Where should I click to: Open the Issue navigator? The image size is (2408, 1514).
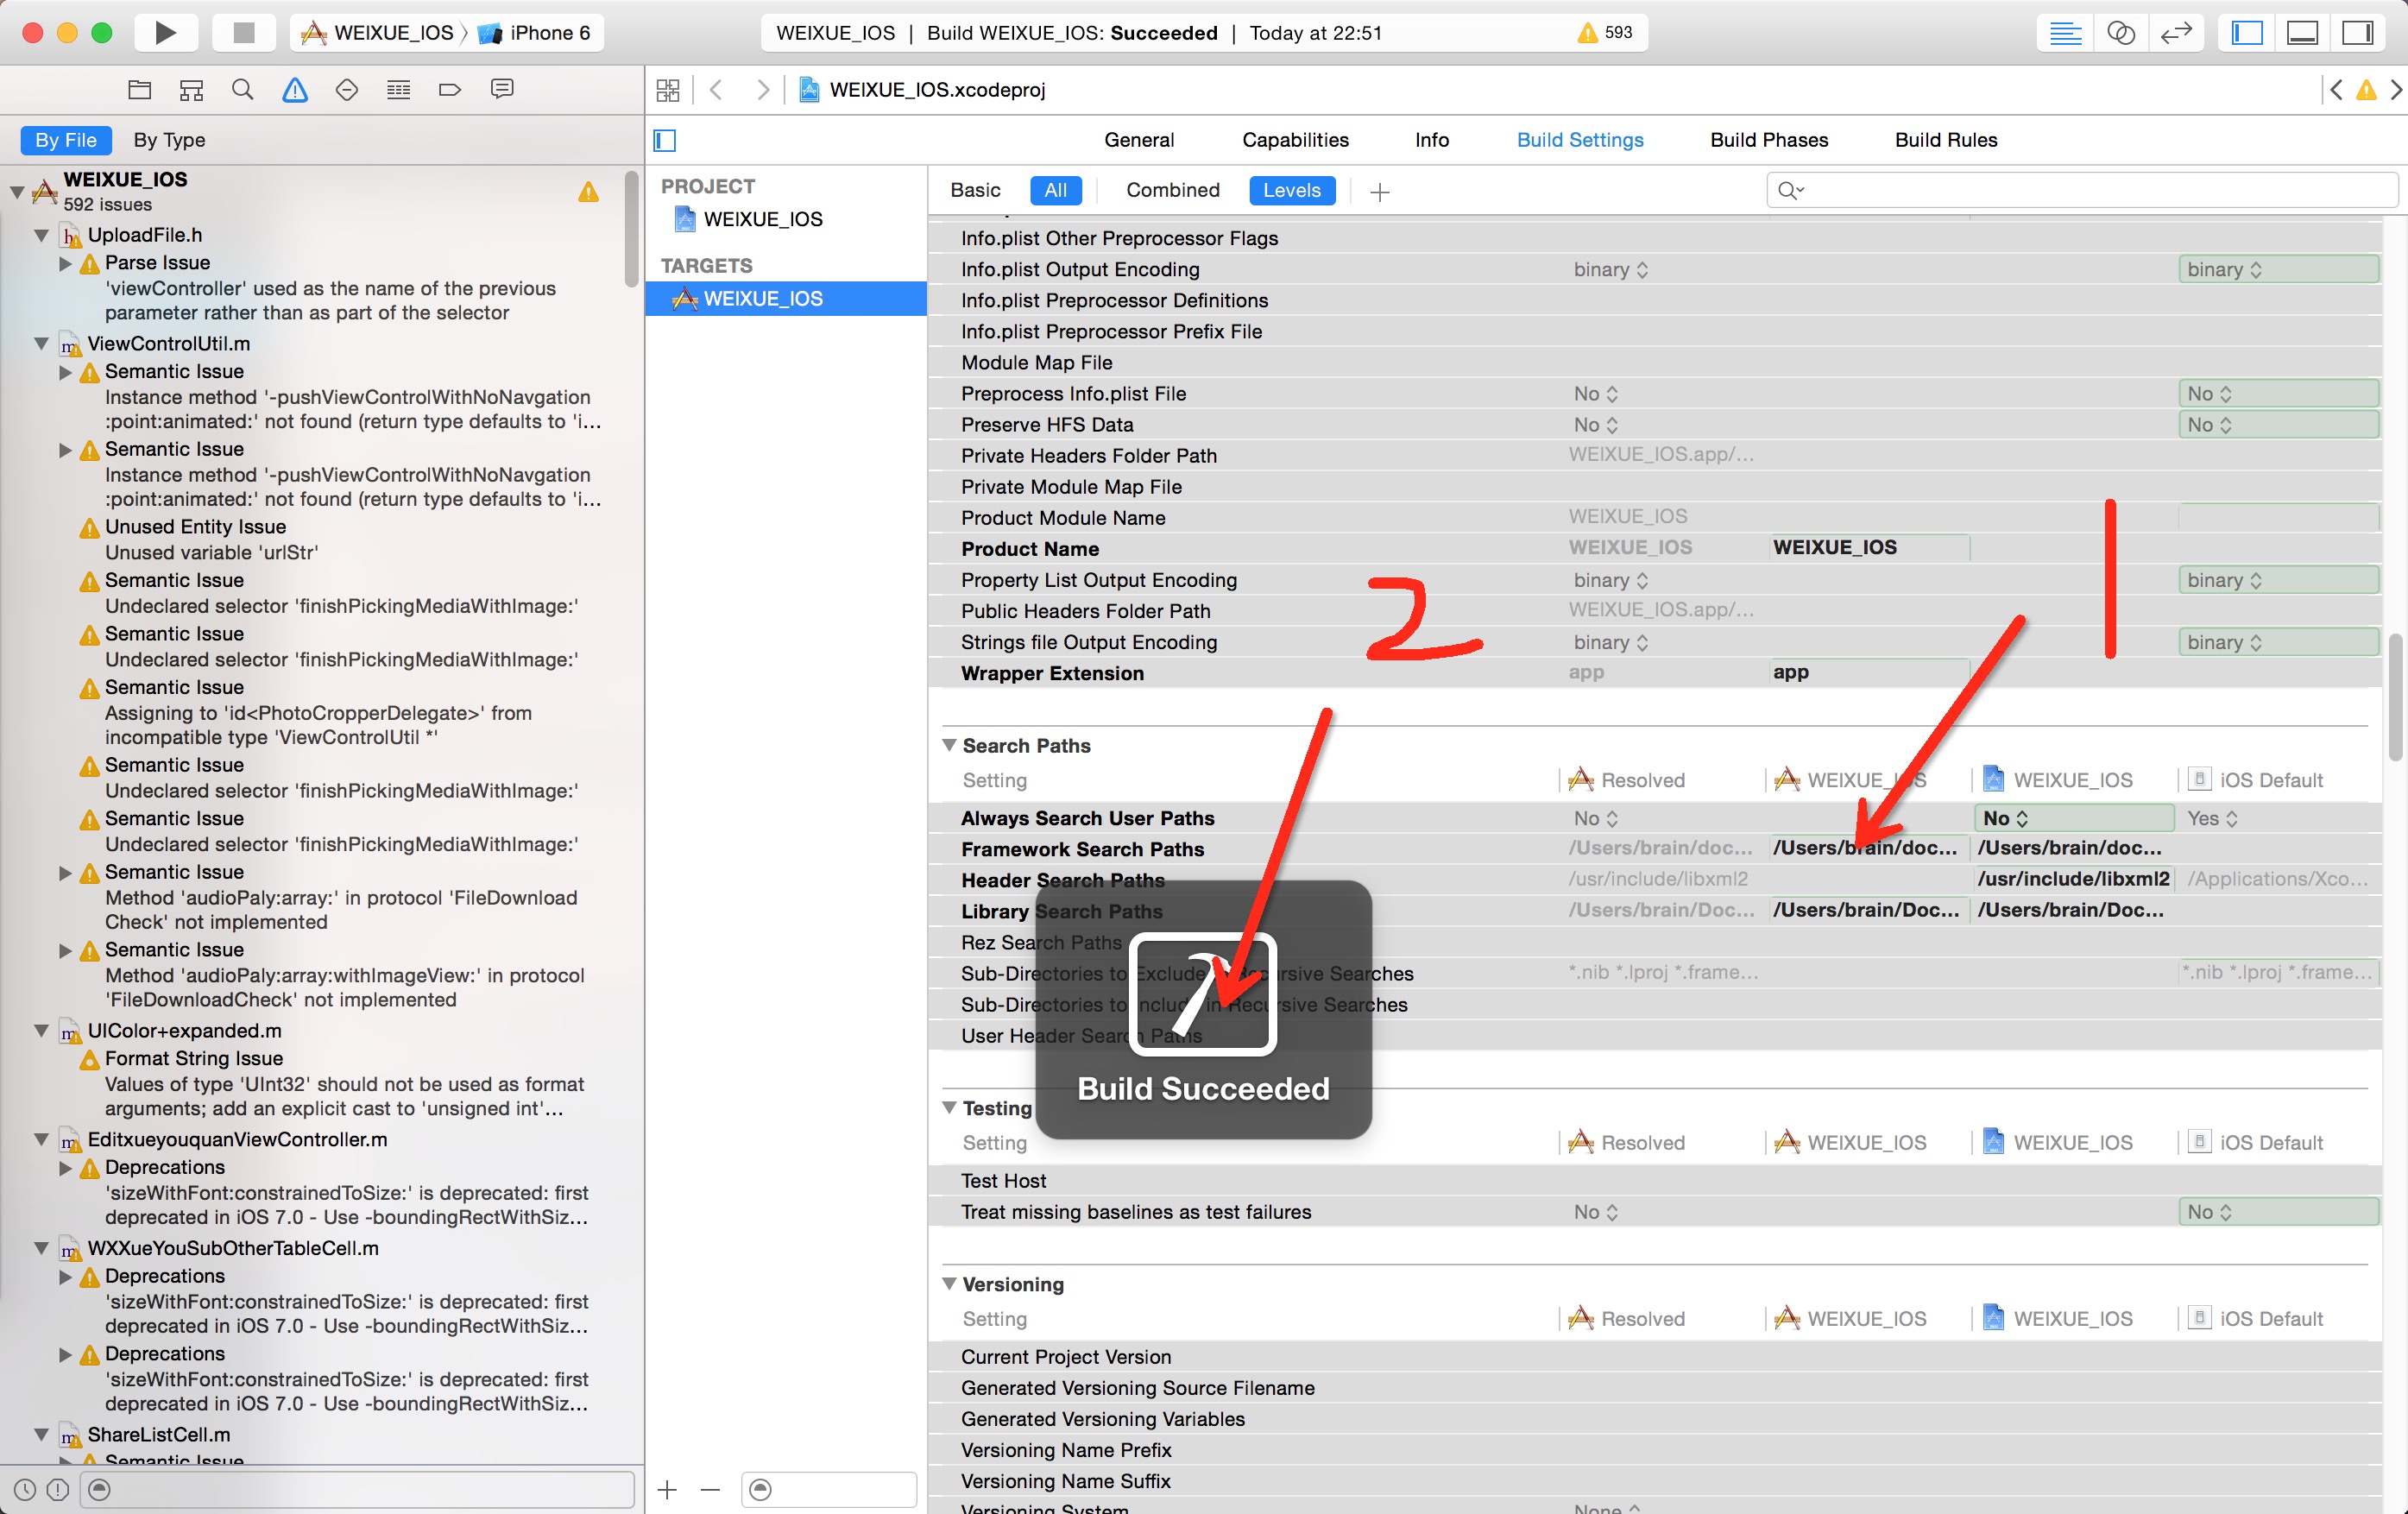[294, 90]
